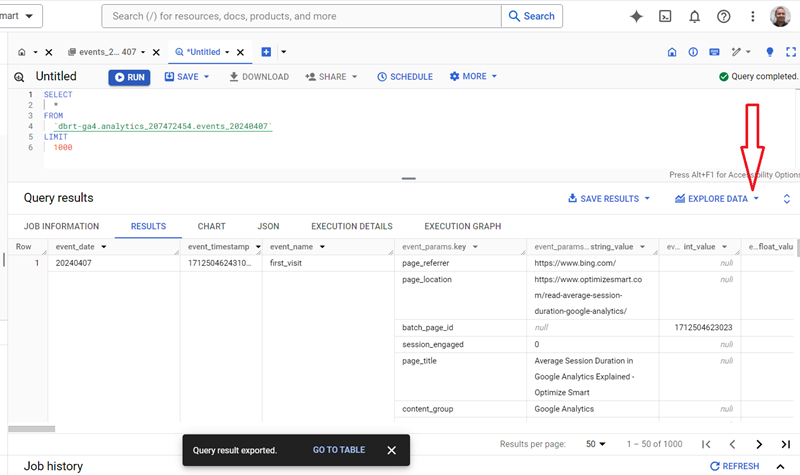This screenshot has height=475, width=800.
Task: View EXECUTION GRAPH tab
Action: point(463,226)
